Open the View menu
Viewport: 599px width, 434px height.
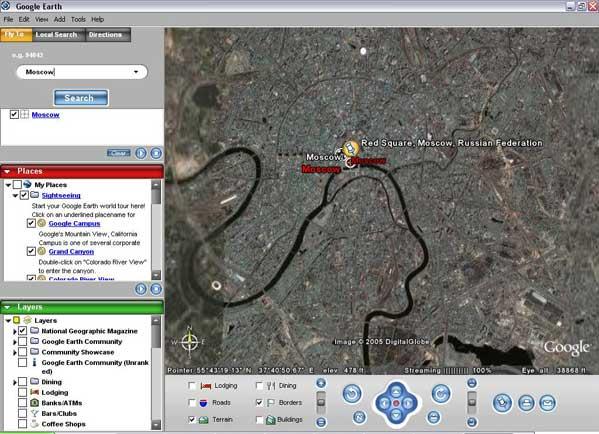pyautogui.click(x=41, y=19)
